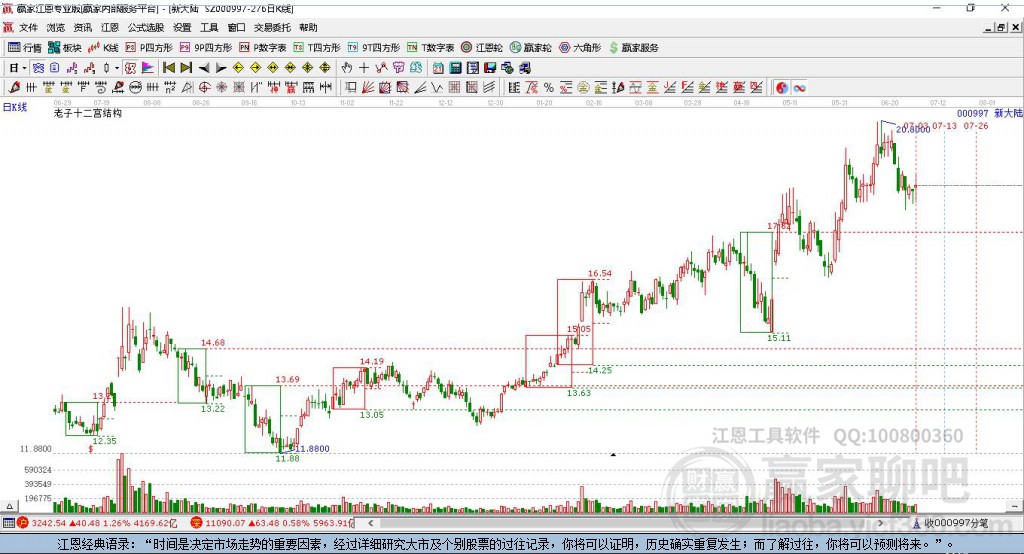Open the 浏览 menu
Viewport: 1024px width, 554px height.
coord(56,27)
